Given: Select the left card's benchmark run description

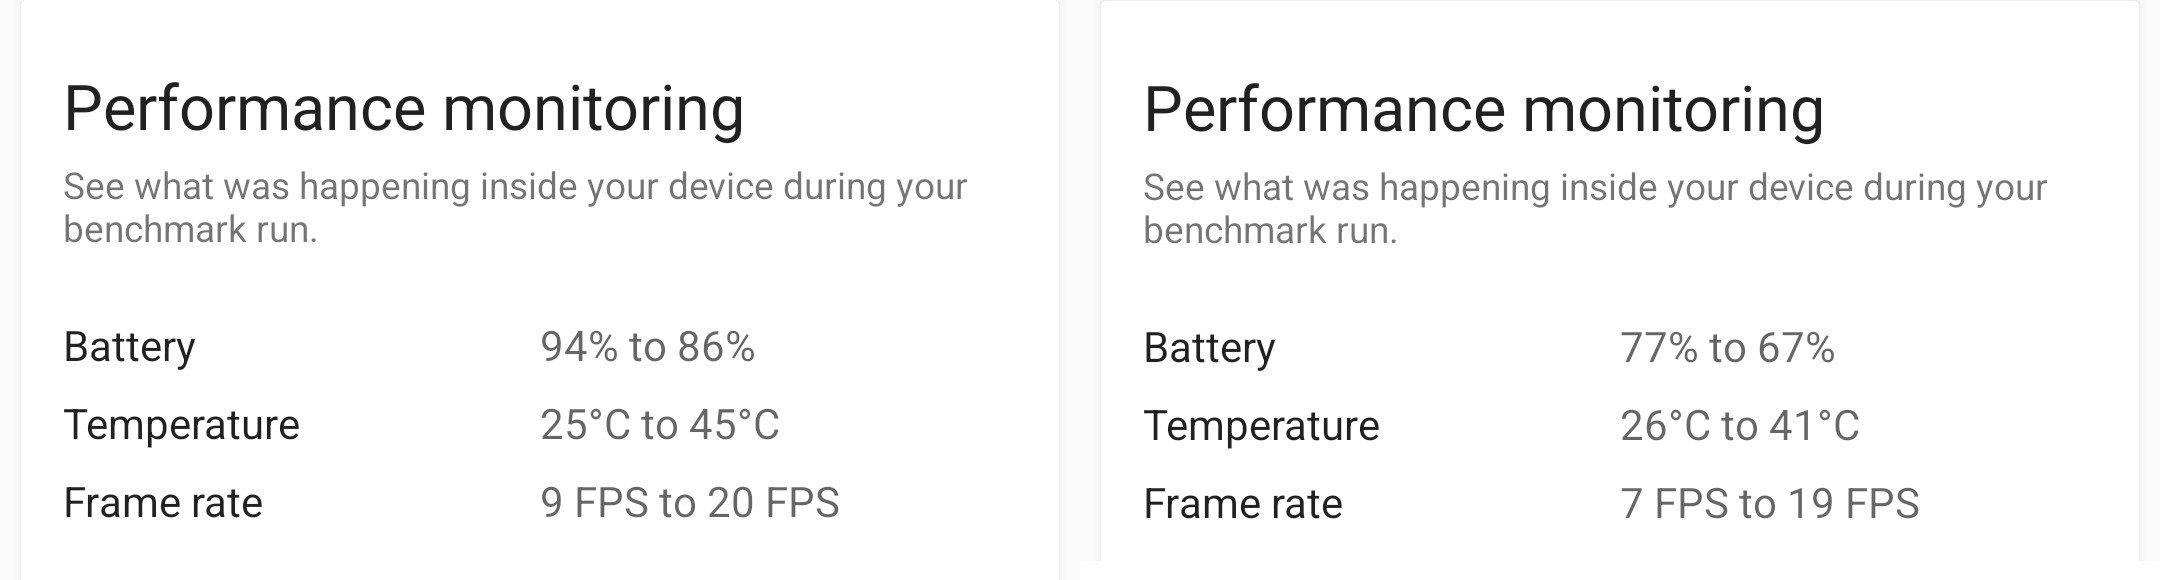Looking at the screenshot, I should 515,208.
